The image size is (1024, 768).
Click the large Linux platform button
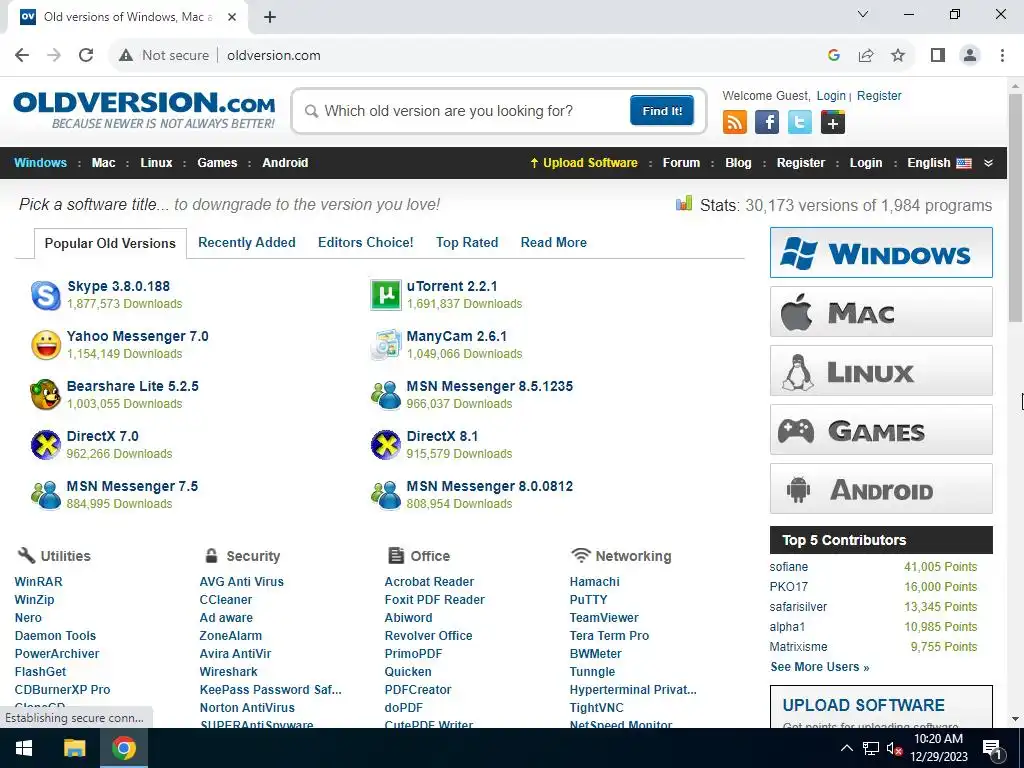(x=881, y=371)
